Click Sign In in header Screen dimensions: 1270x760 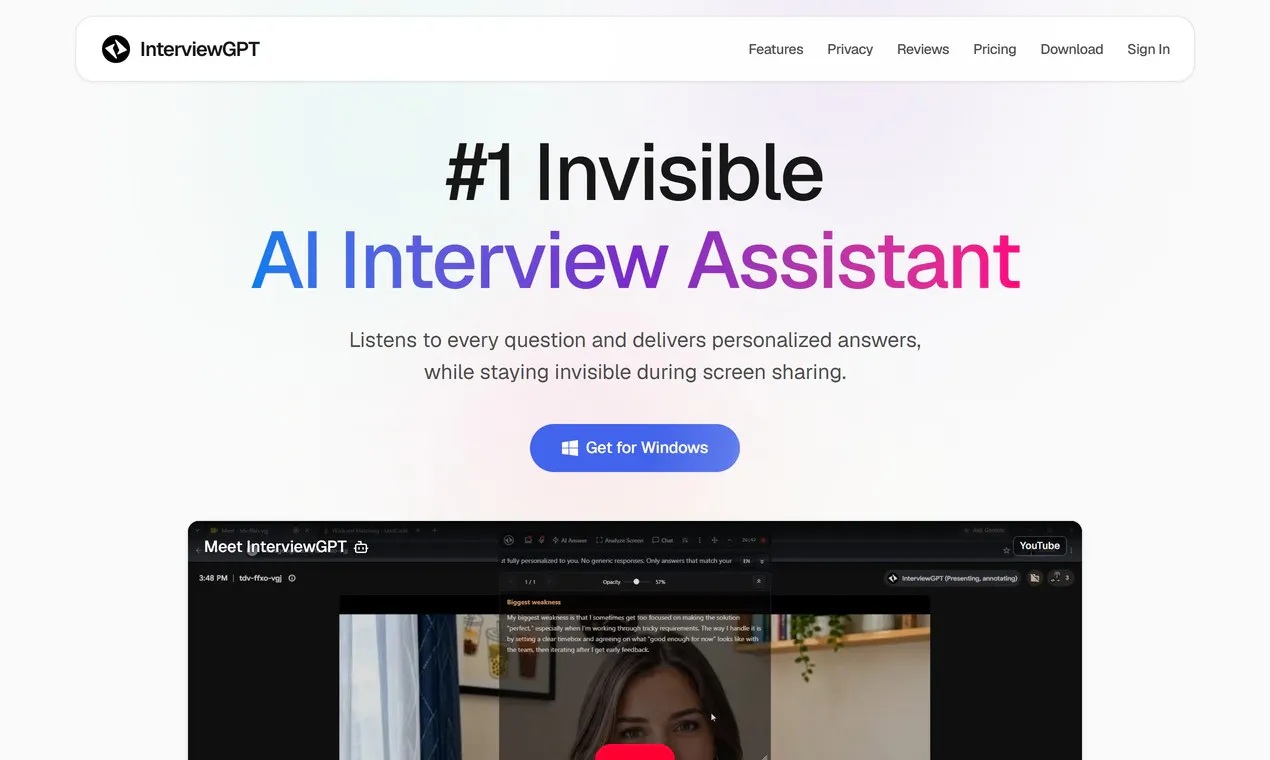click(1148, 49)
